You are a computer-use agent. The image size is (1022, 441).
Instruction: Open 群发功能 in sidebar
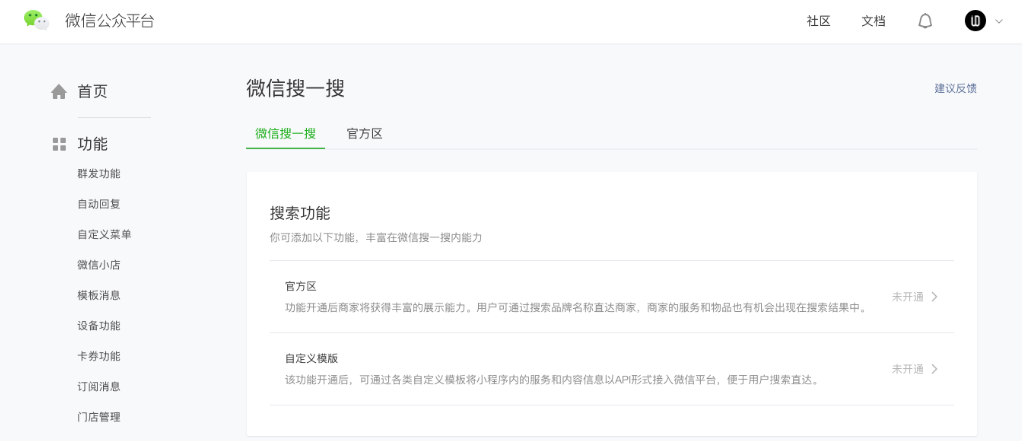pos(99,173)
